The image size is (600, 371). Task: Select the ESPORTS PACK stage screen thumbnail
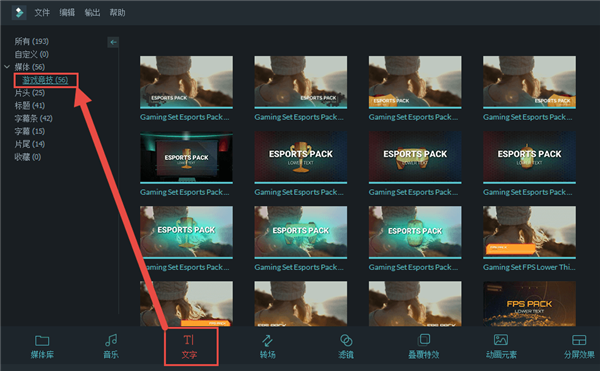186,157
